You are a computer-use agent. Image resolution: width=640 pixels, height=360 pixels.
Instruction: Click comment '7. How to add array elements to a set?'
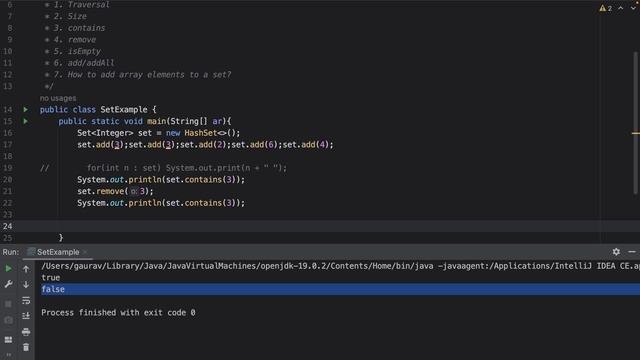(x=142, y=75)
